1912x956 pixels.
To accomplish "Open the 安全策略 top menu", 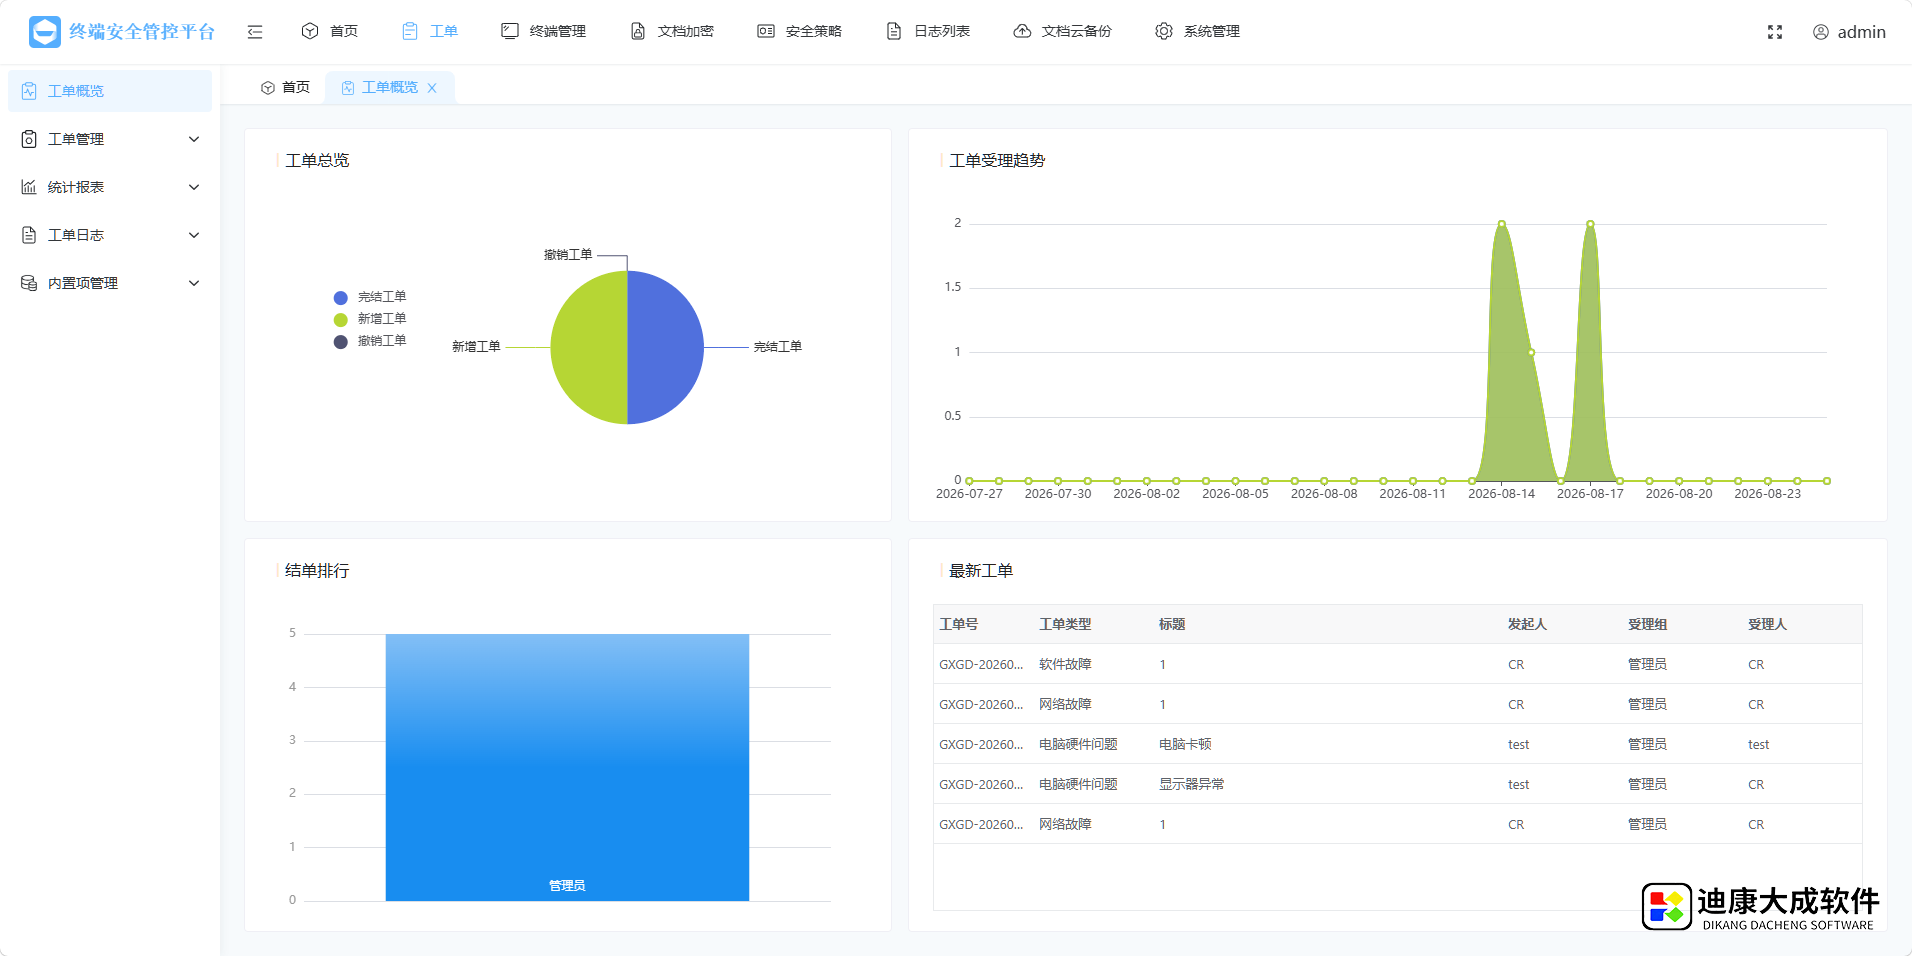I will pyautogui.click(x=814, y=31).
